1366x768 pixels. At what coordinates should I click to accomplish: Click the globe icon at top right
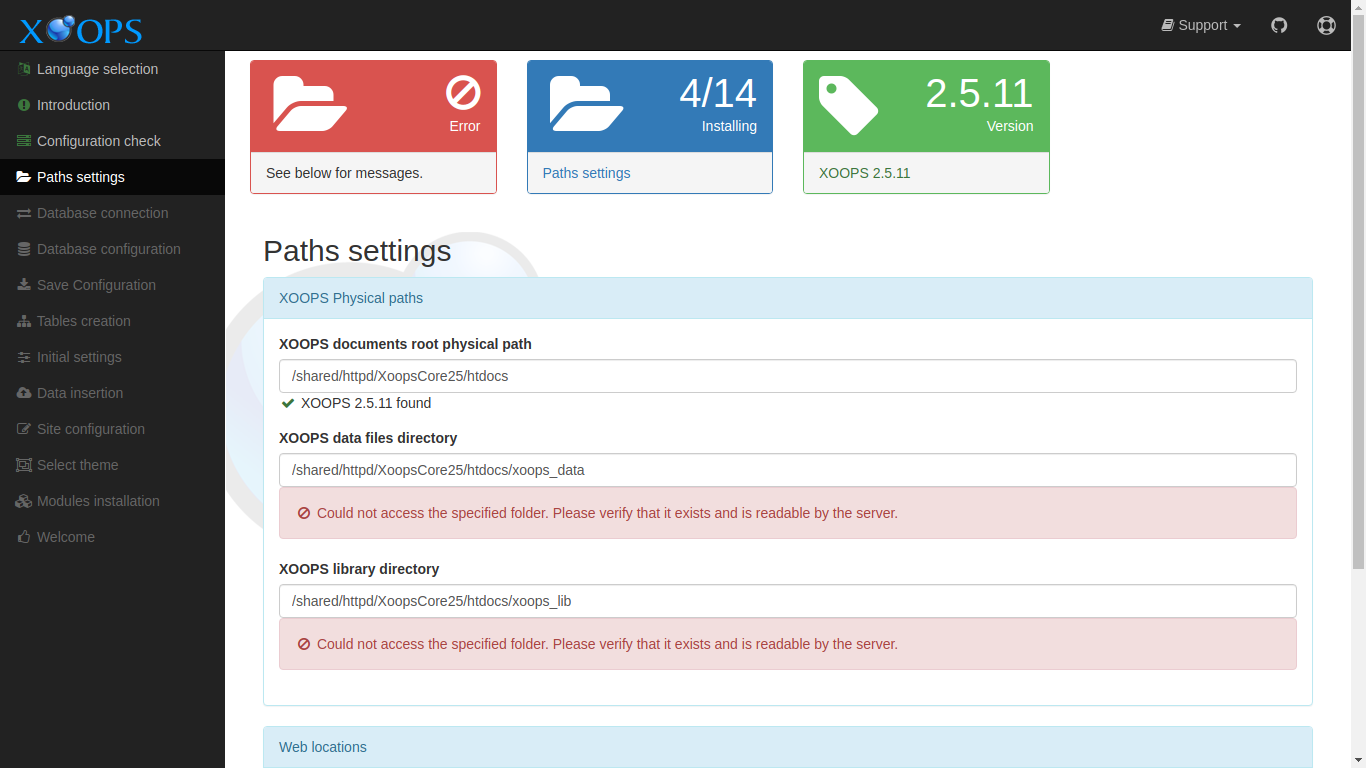coord(1326,25)
